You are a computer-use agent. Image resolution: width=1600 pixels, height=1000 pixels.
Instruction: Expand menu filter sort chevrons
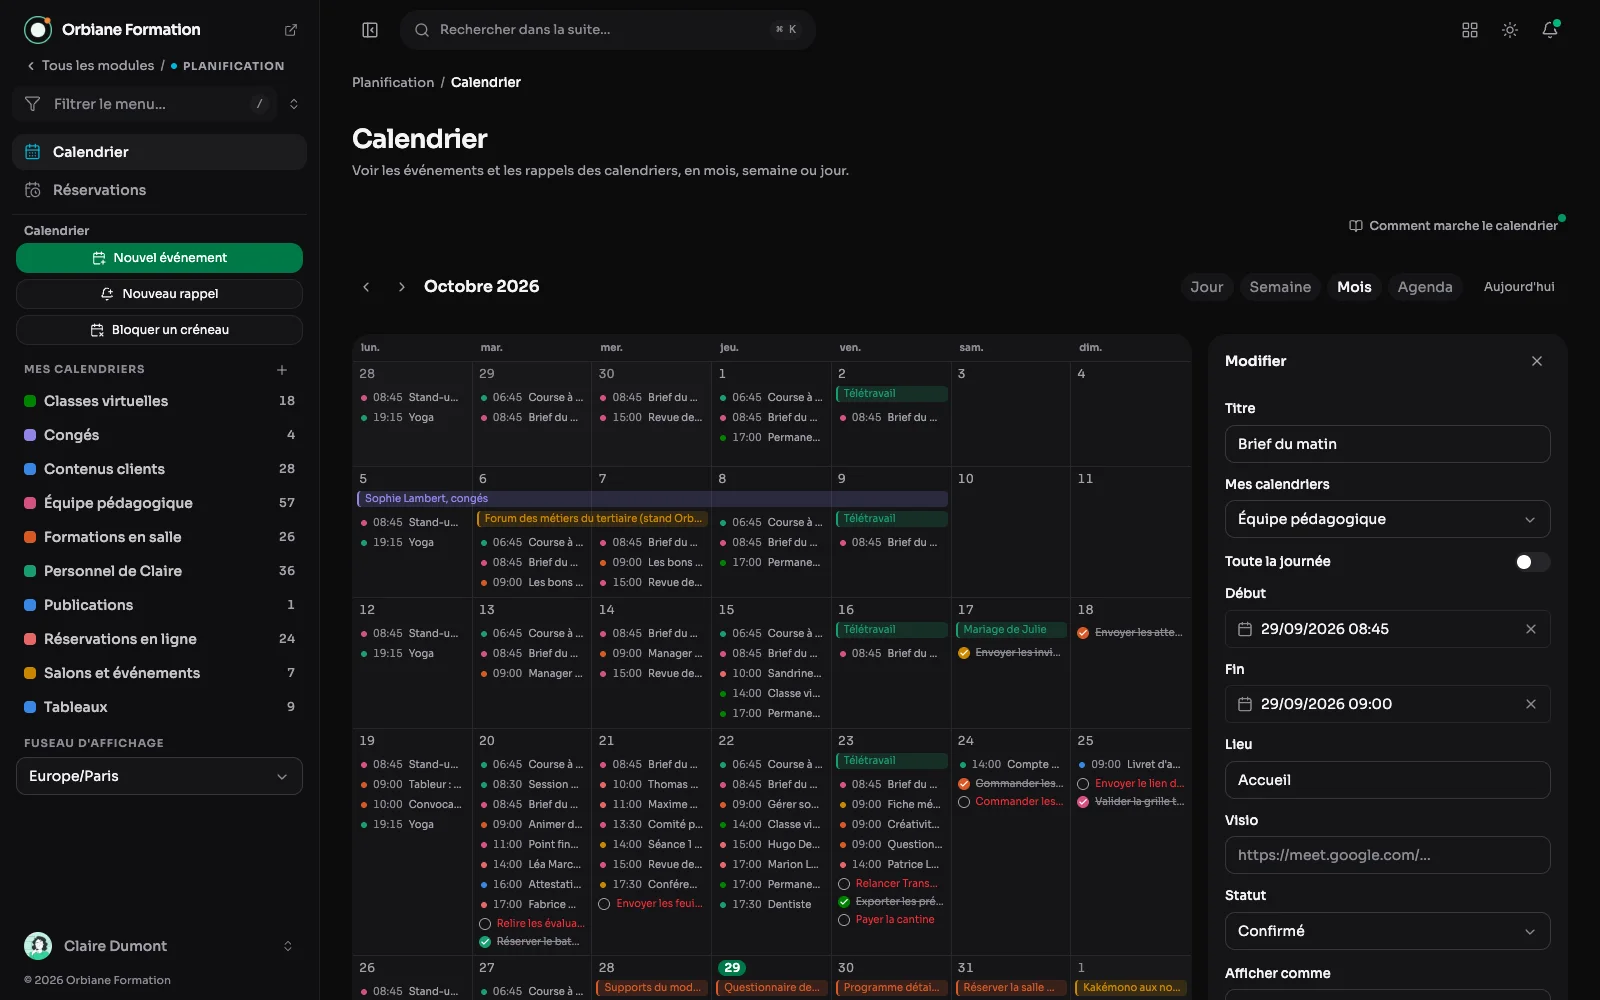(x=294, y=104)
